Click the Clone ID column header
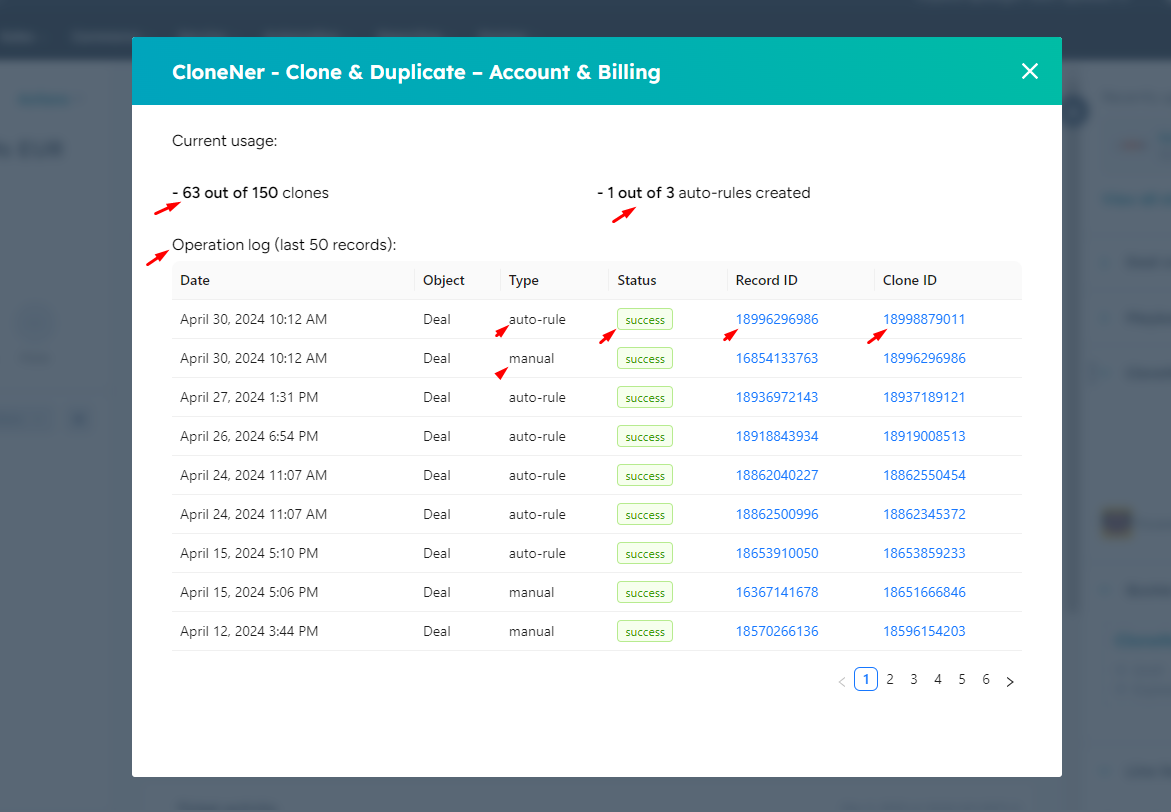Screen dimensions: 1171x812 (x=909, y=280)
